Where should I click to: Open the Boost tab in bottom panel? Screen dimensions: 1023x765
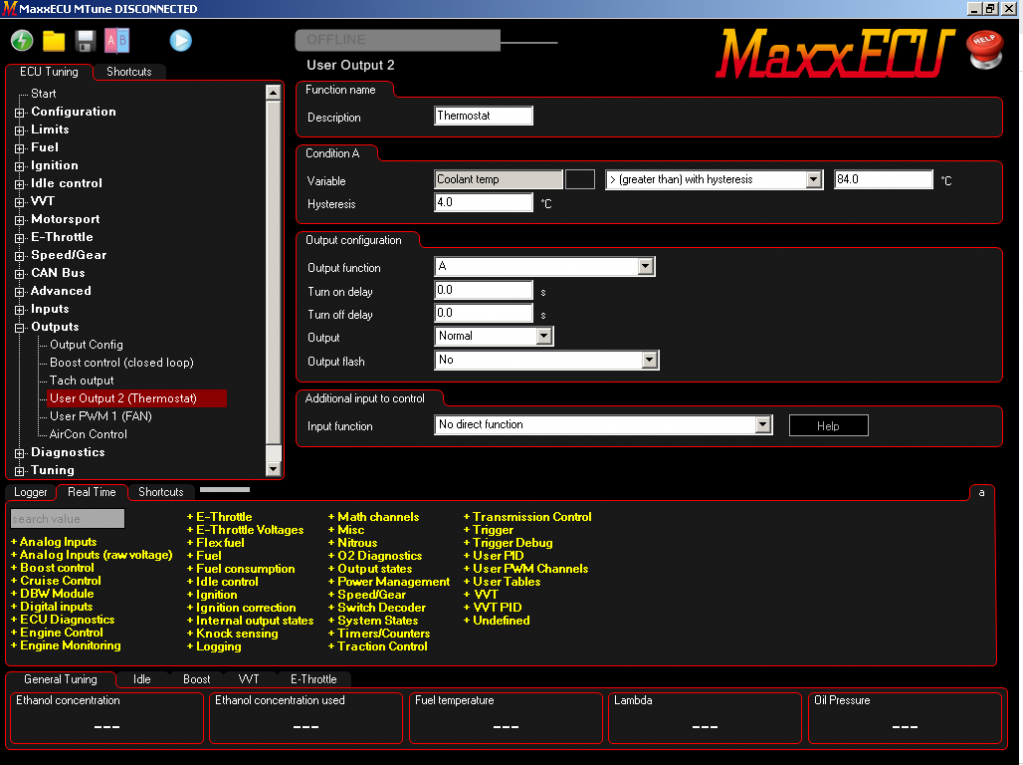(x=196, y=679)
